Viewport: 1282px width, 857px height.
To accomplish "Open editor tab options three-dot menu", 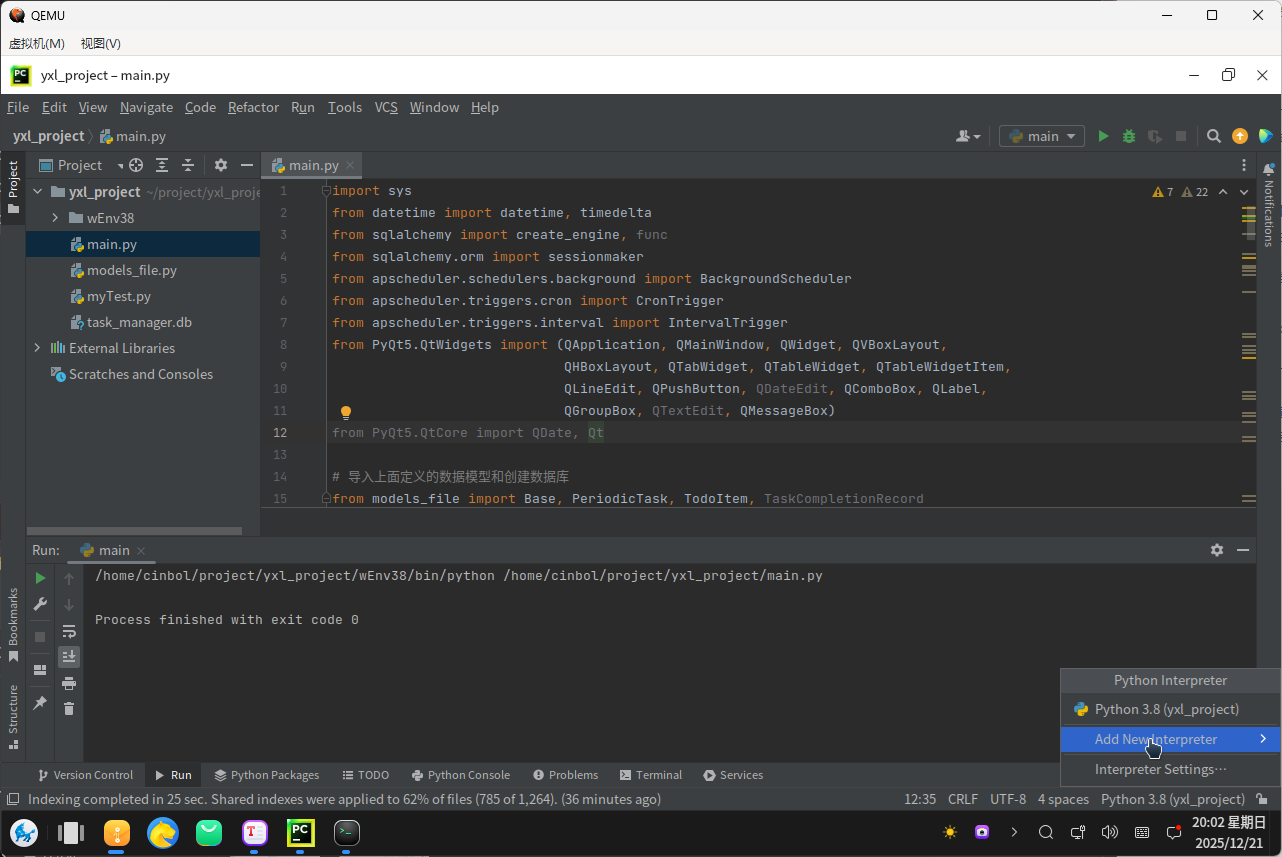I will pyautogui.click(x=1244, y=165).
